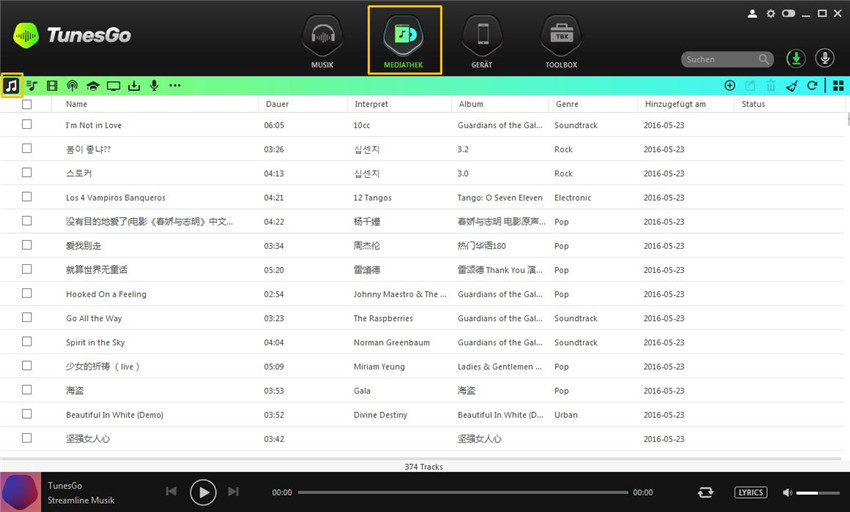850x512 pixels.
Task: Click the green download button near search
Action: coord(796,59)
